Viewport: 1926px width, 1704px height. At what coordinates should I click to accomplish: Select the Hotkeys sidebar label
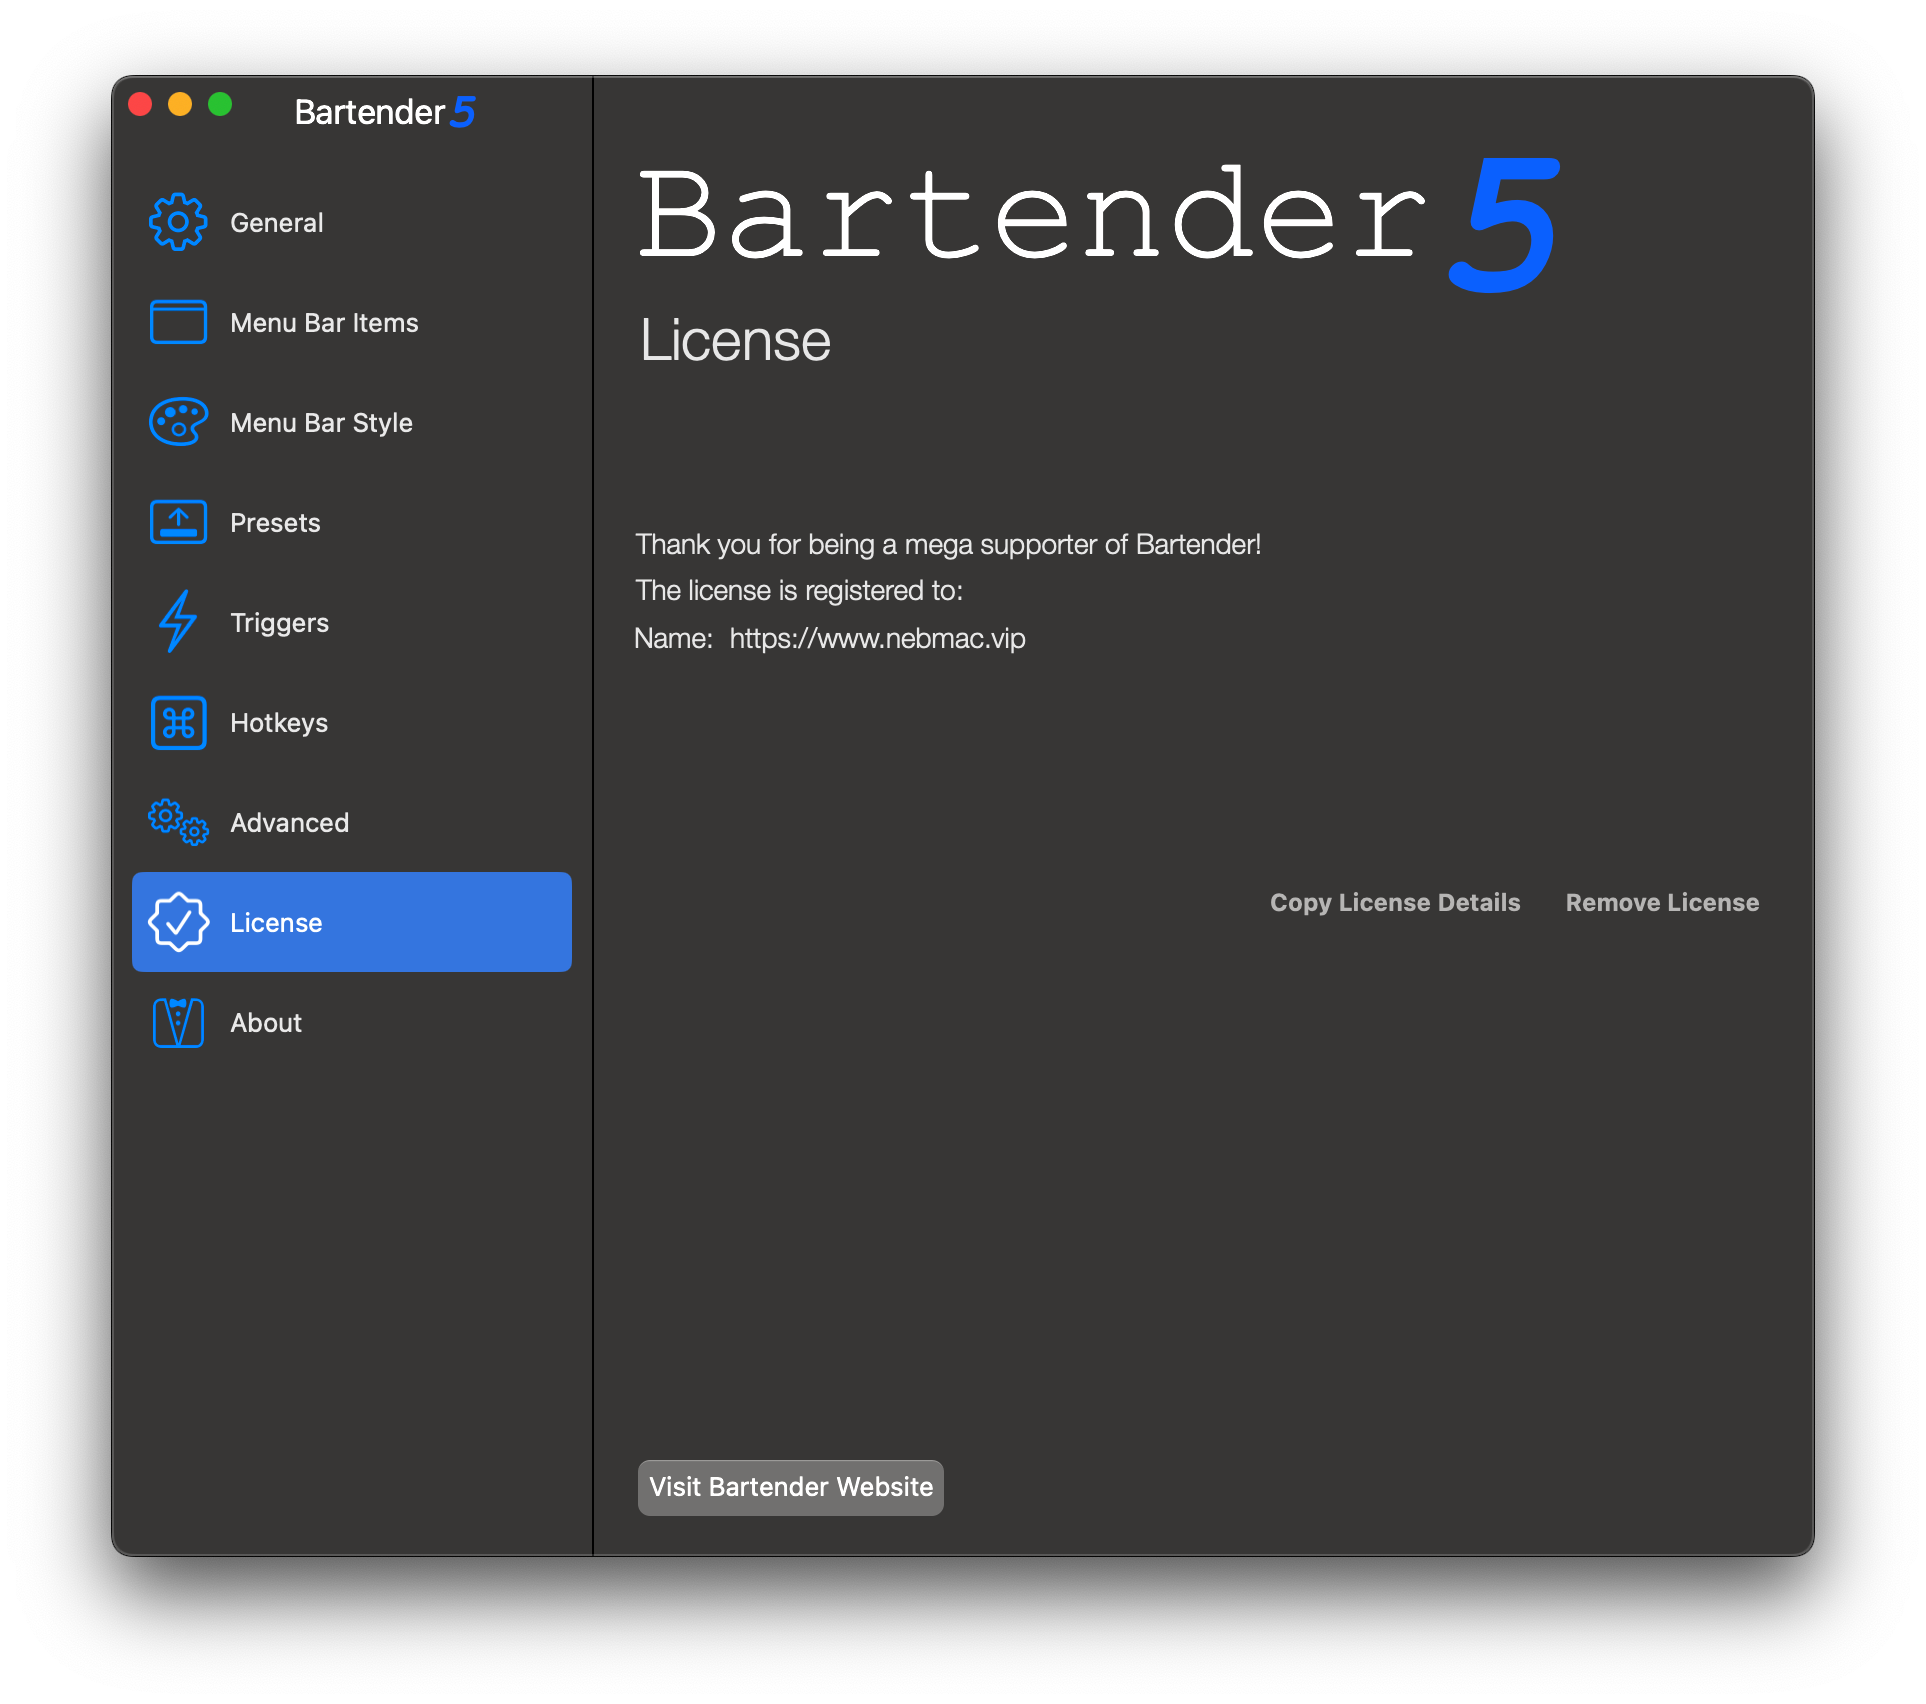(x=279, y=722)
